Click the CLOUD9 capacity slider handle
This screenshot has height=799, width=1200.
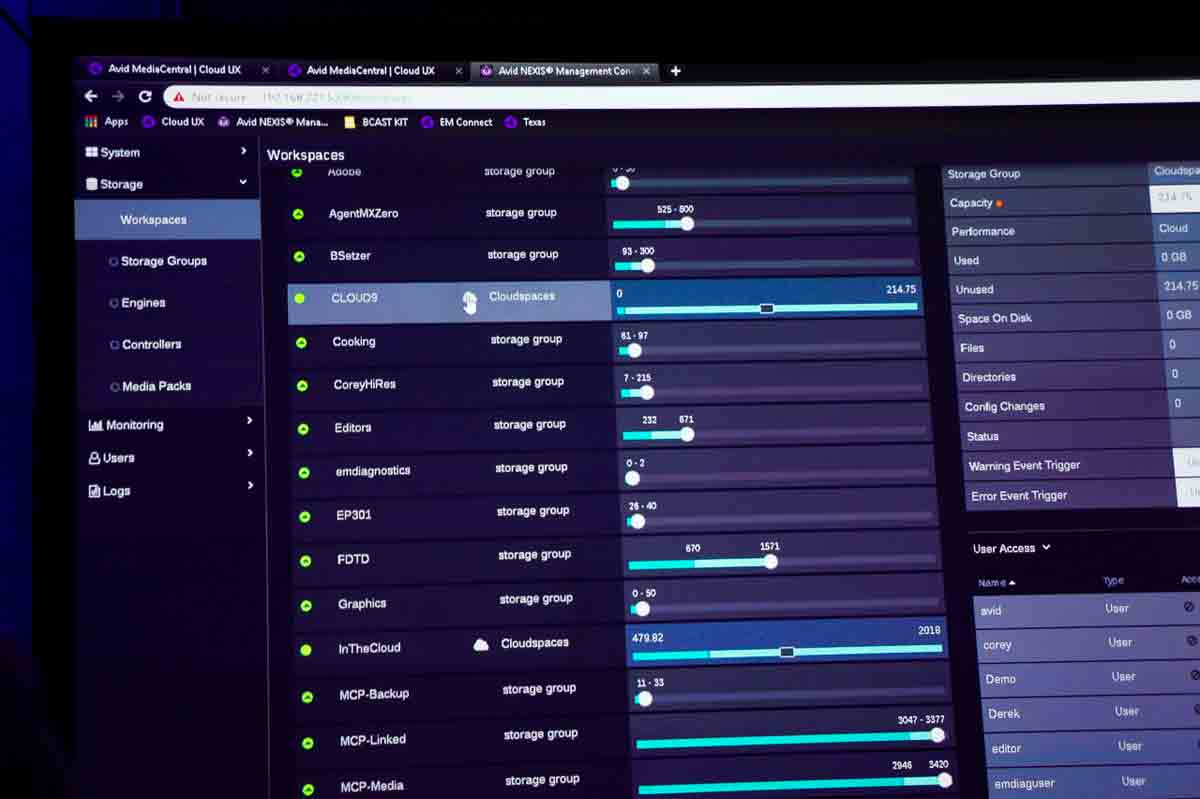(767, 308)
